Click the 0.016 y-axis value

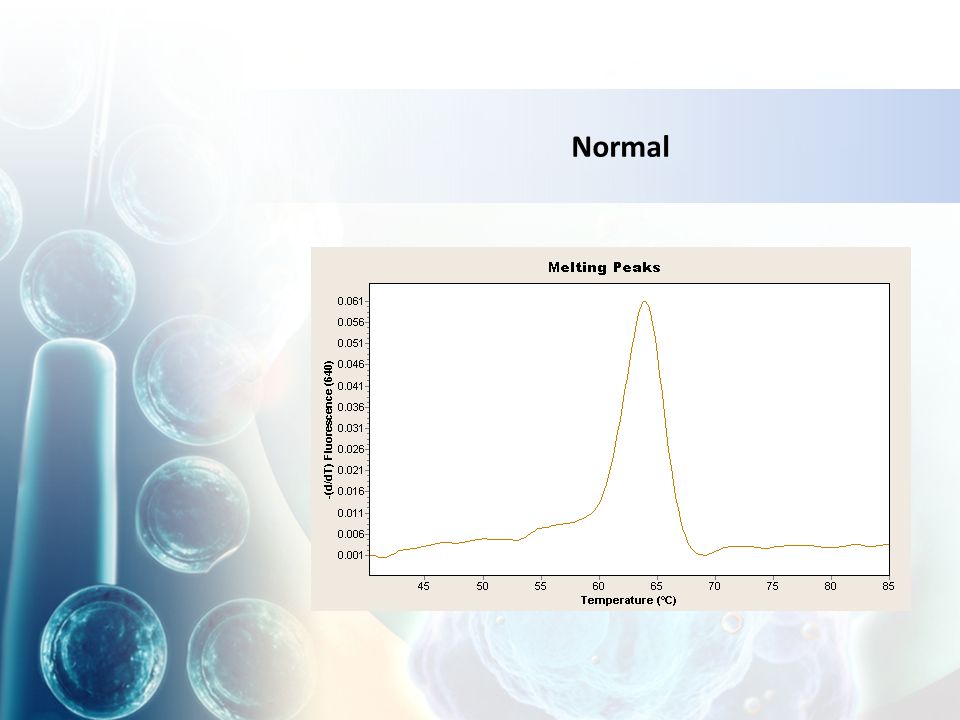(350, 492)
